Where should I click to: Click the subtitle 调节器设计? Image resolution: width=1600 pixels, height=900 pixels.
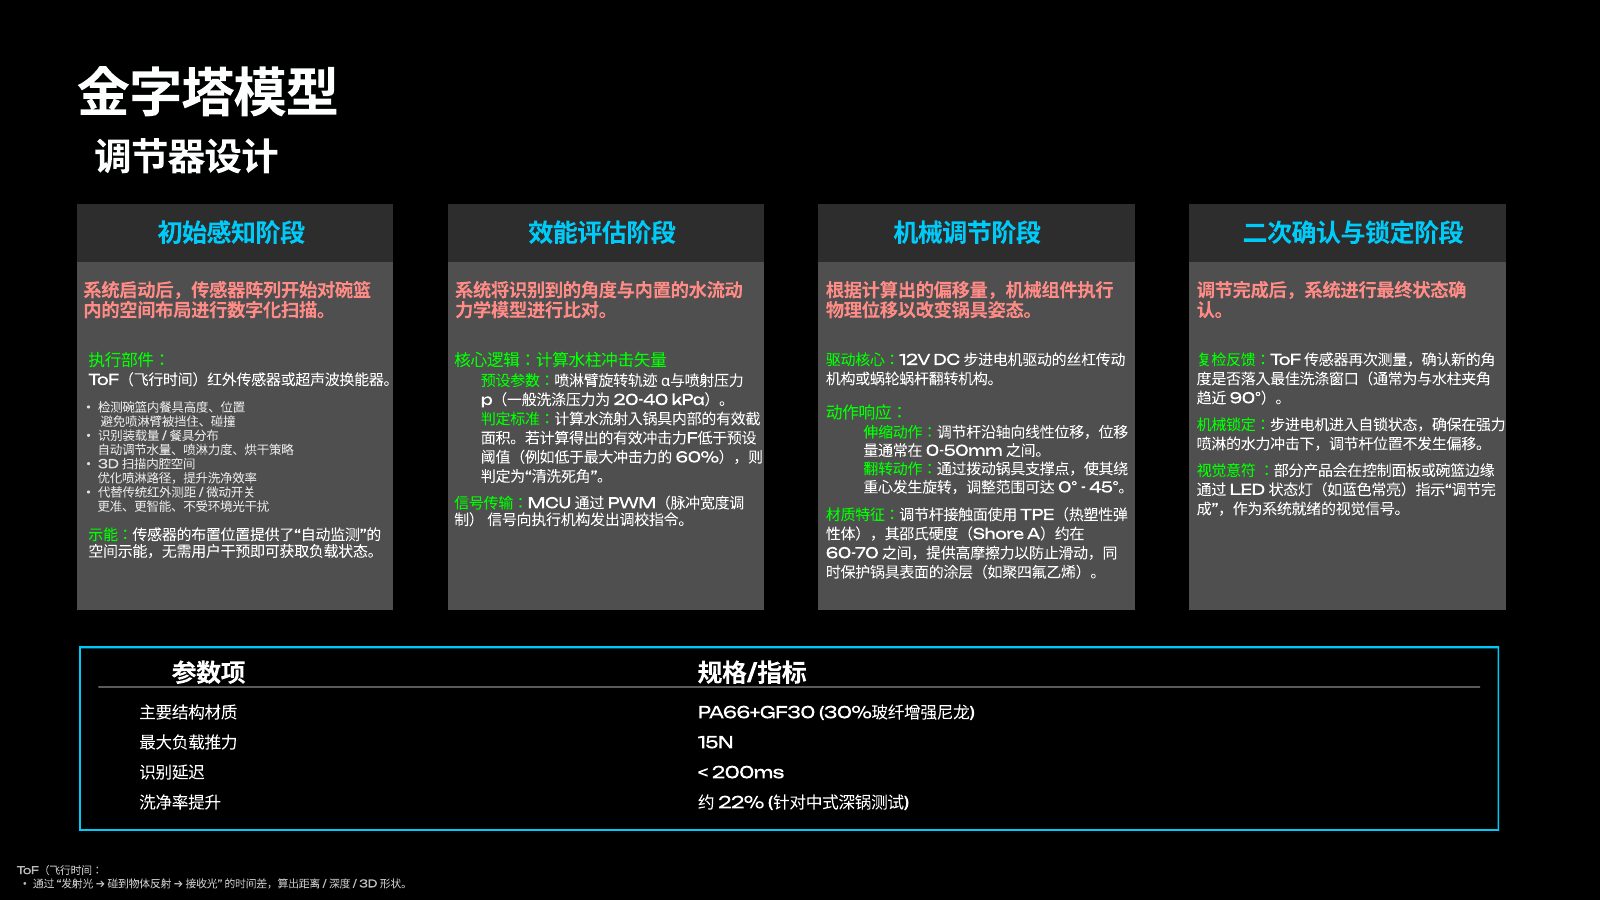click(186, 157)
